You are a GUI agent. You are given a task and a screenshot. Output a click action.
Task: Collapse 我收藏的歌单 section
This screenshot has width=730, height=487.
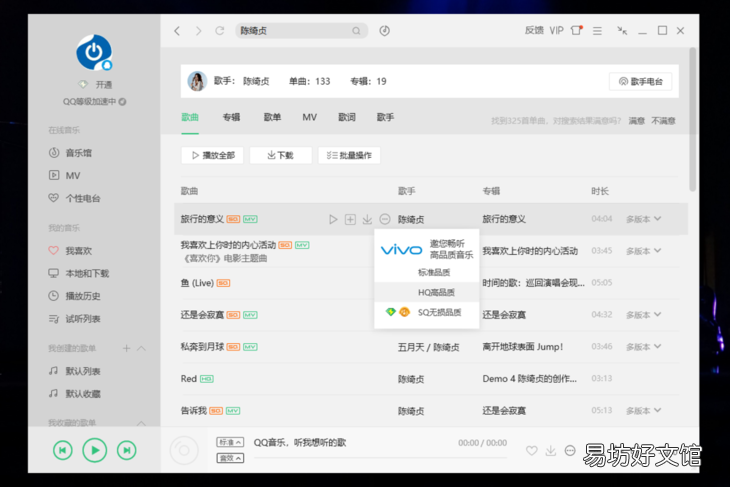pyautogui.click(x=142, y=423)
